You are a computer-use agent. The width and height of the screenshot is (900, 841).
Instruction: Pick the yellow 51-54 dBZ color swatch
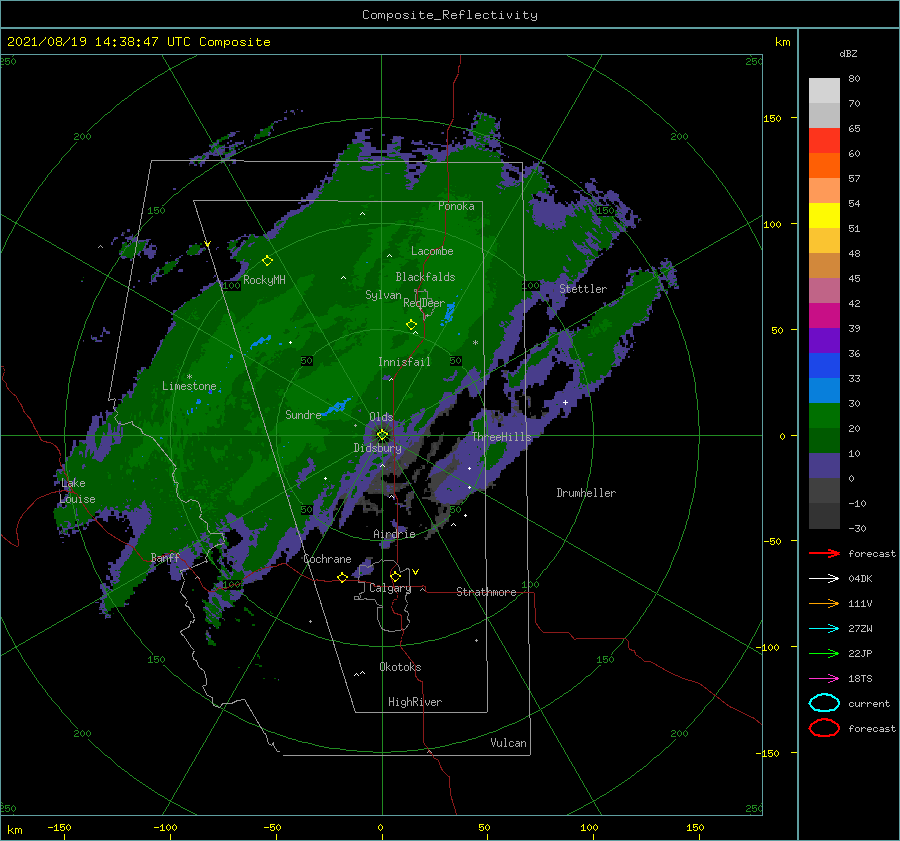pos(824,215)
